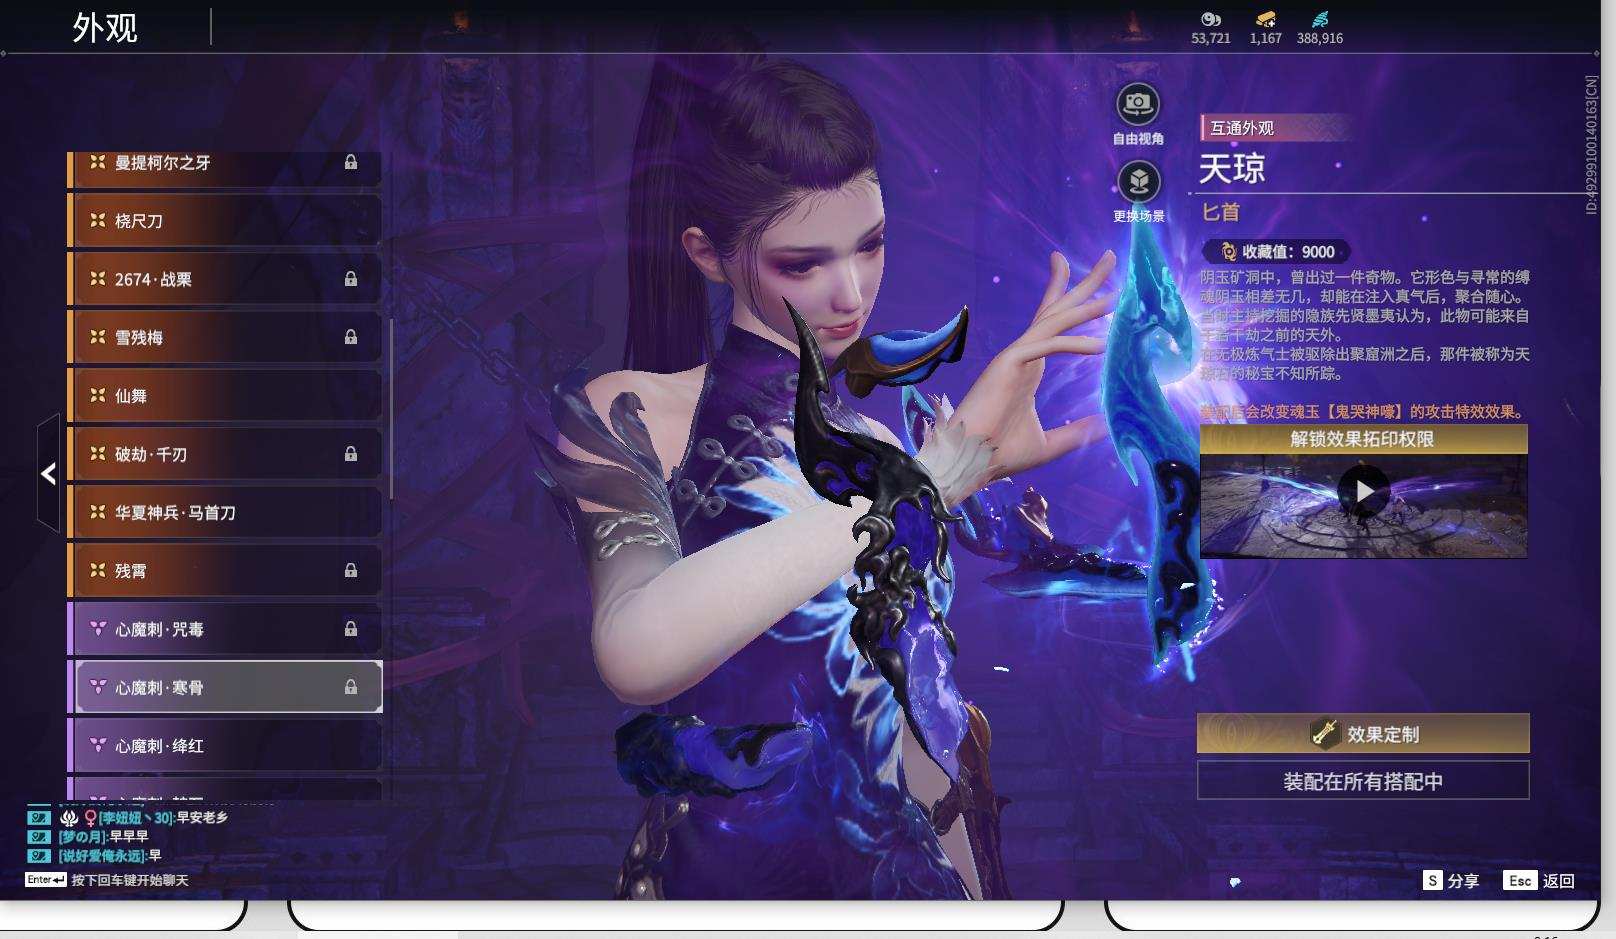
Task: Select the 2674·战栗 skin row
Action: click(225, 279)
